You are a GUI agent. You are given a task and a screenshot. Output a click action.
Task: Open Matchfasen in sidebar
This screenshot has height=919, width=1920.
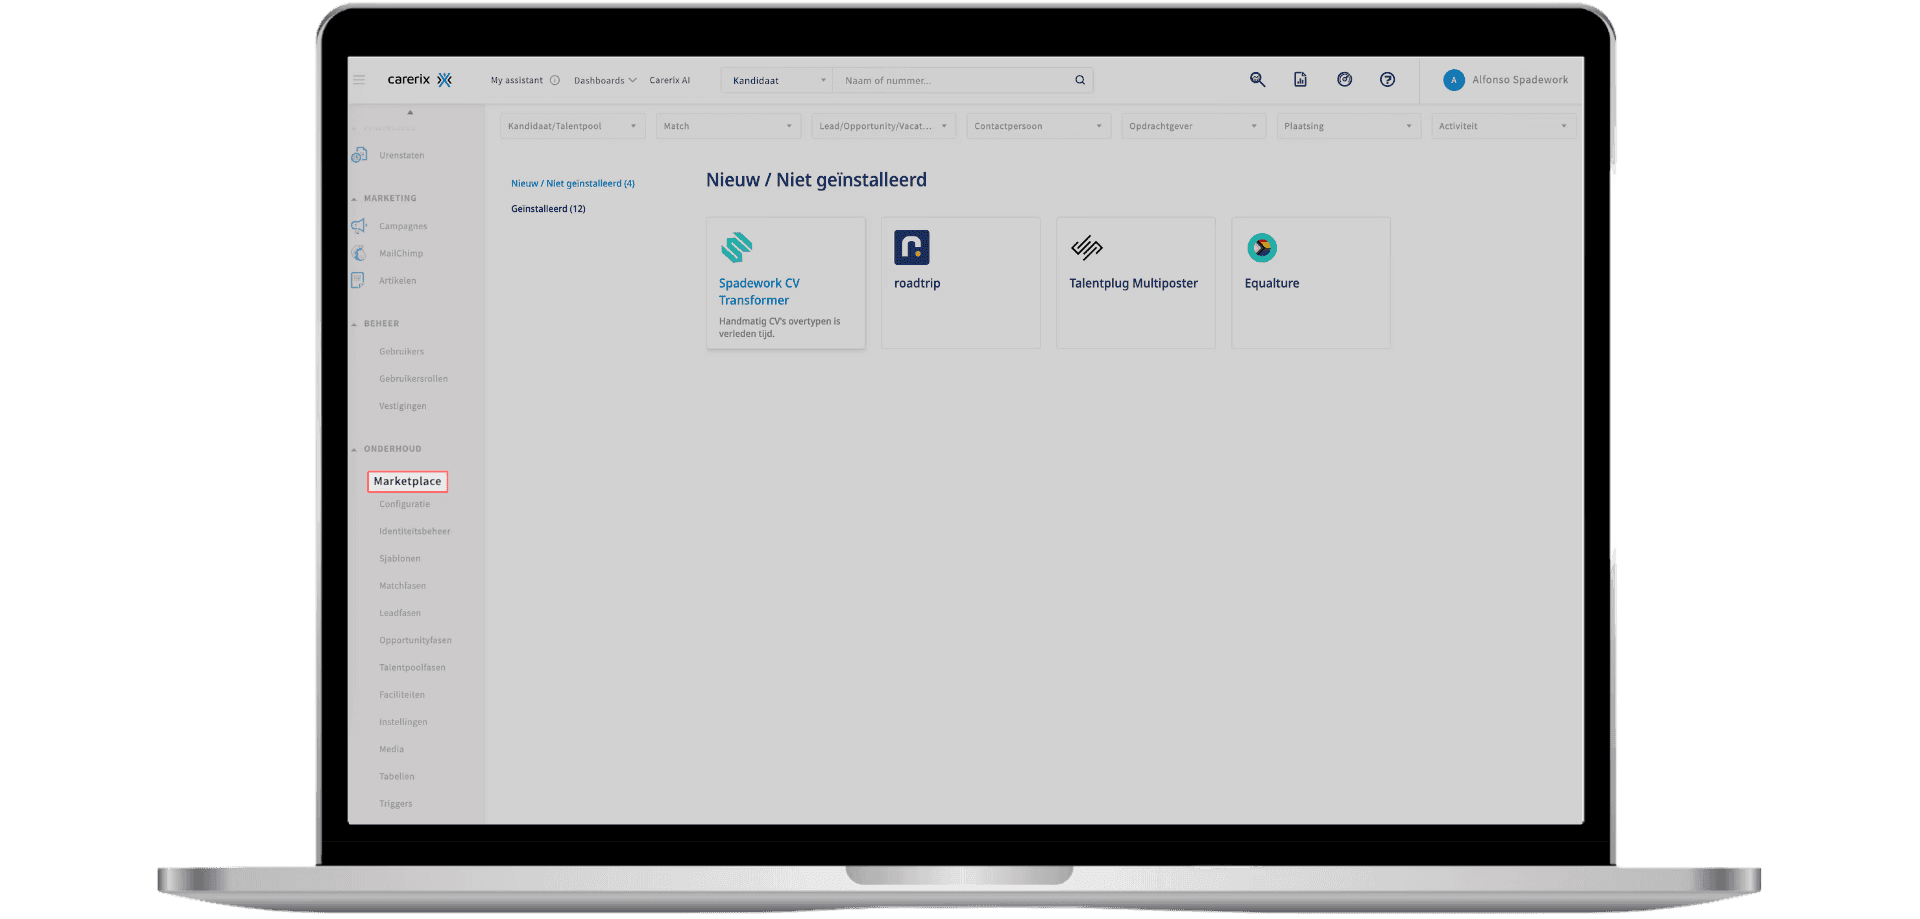click(403, 586)
